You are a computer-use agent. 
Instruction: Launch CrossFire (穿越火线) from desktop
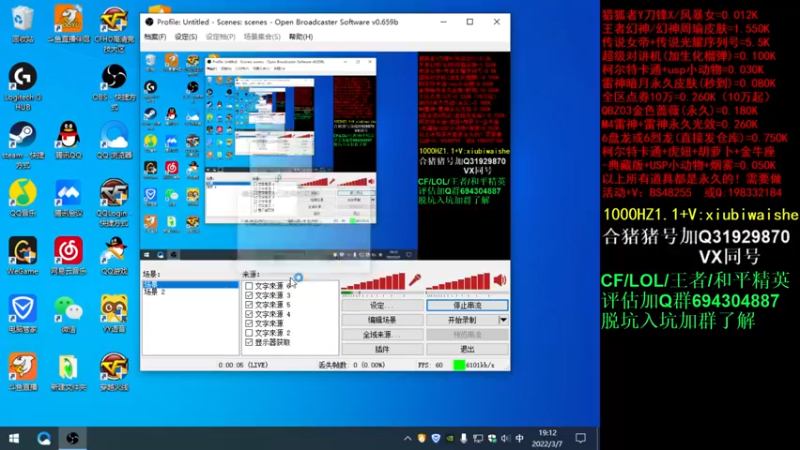[x=114, y=372]
